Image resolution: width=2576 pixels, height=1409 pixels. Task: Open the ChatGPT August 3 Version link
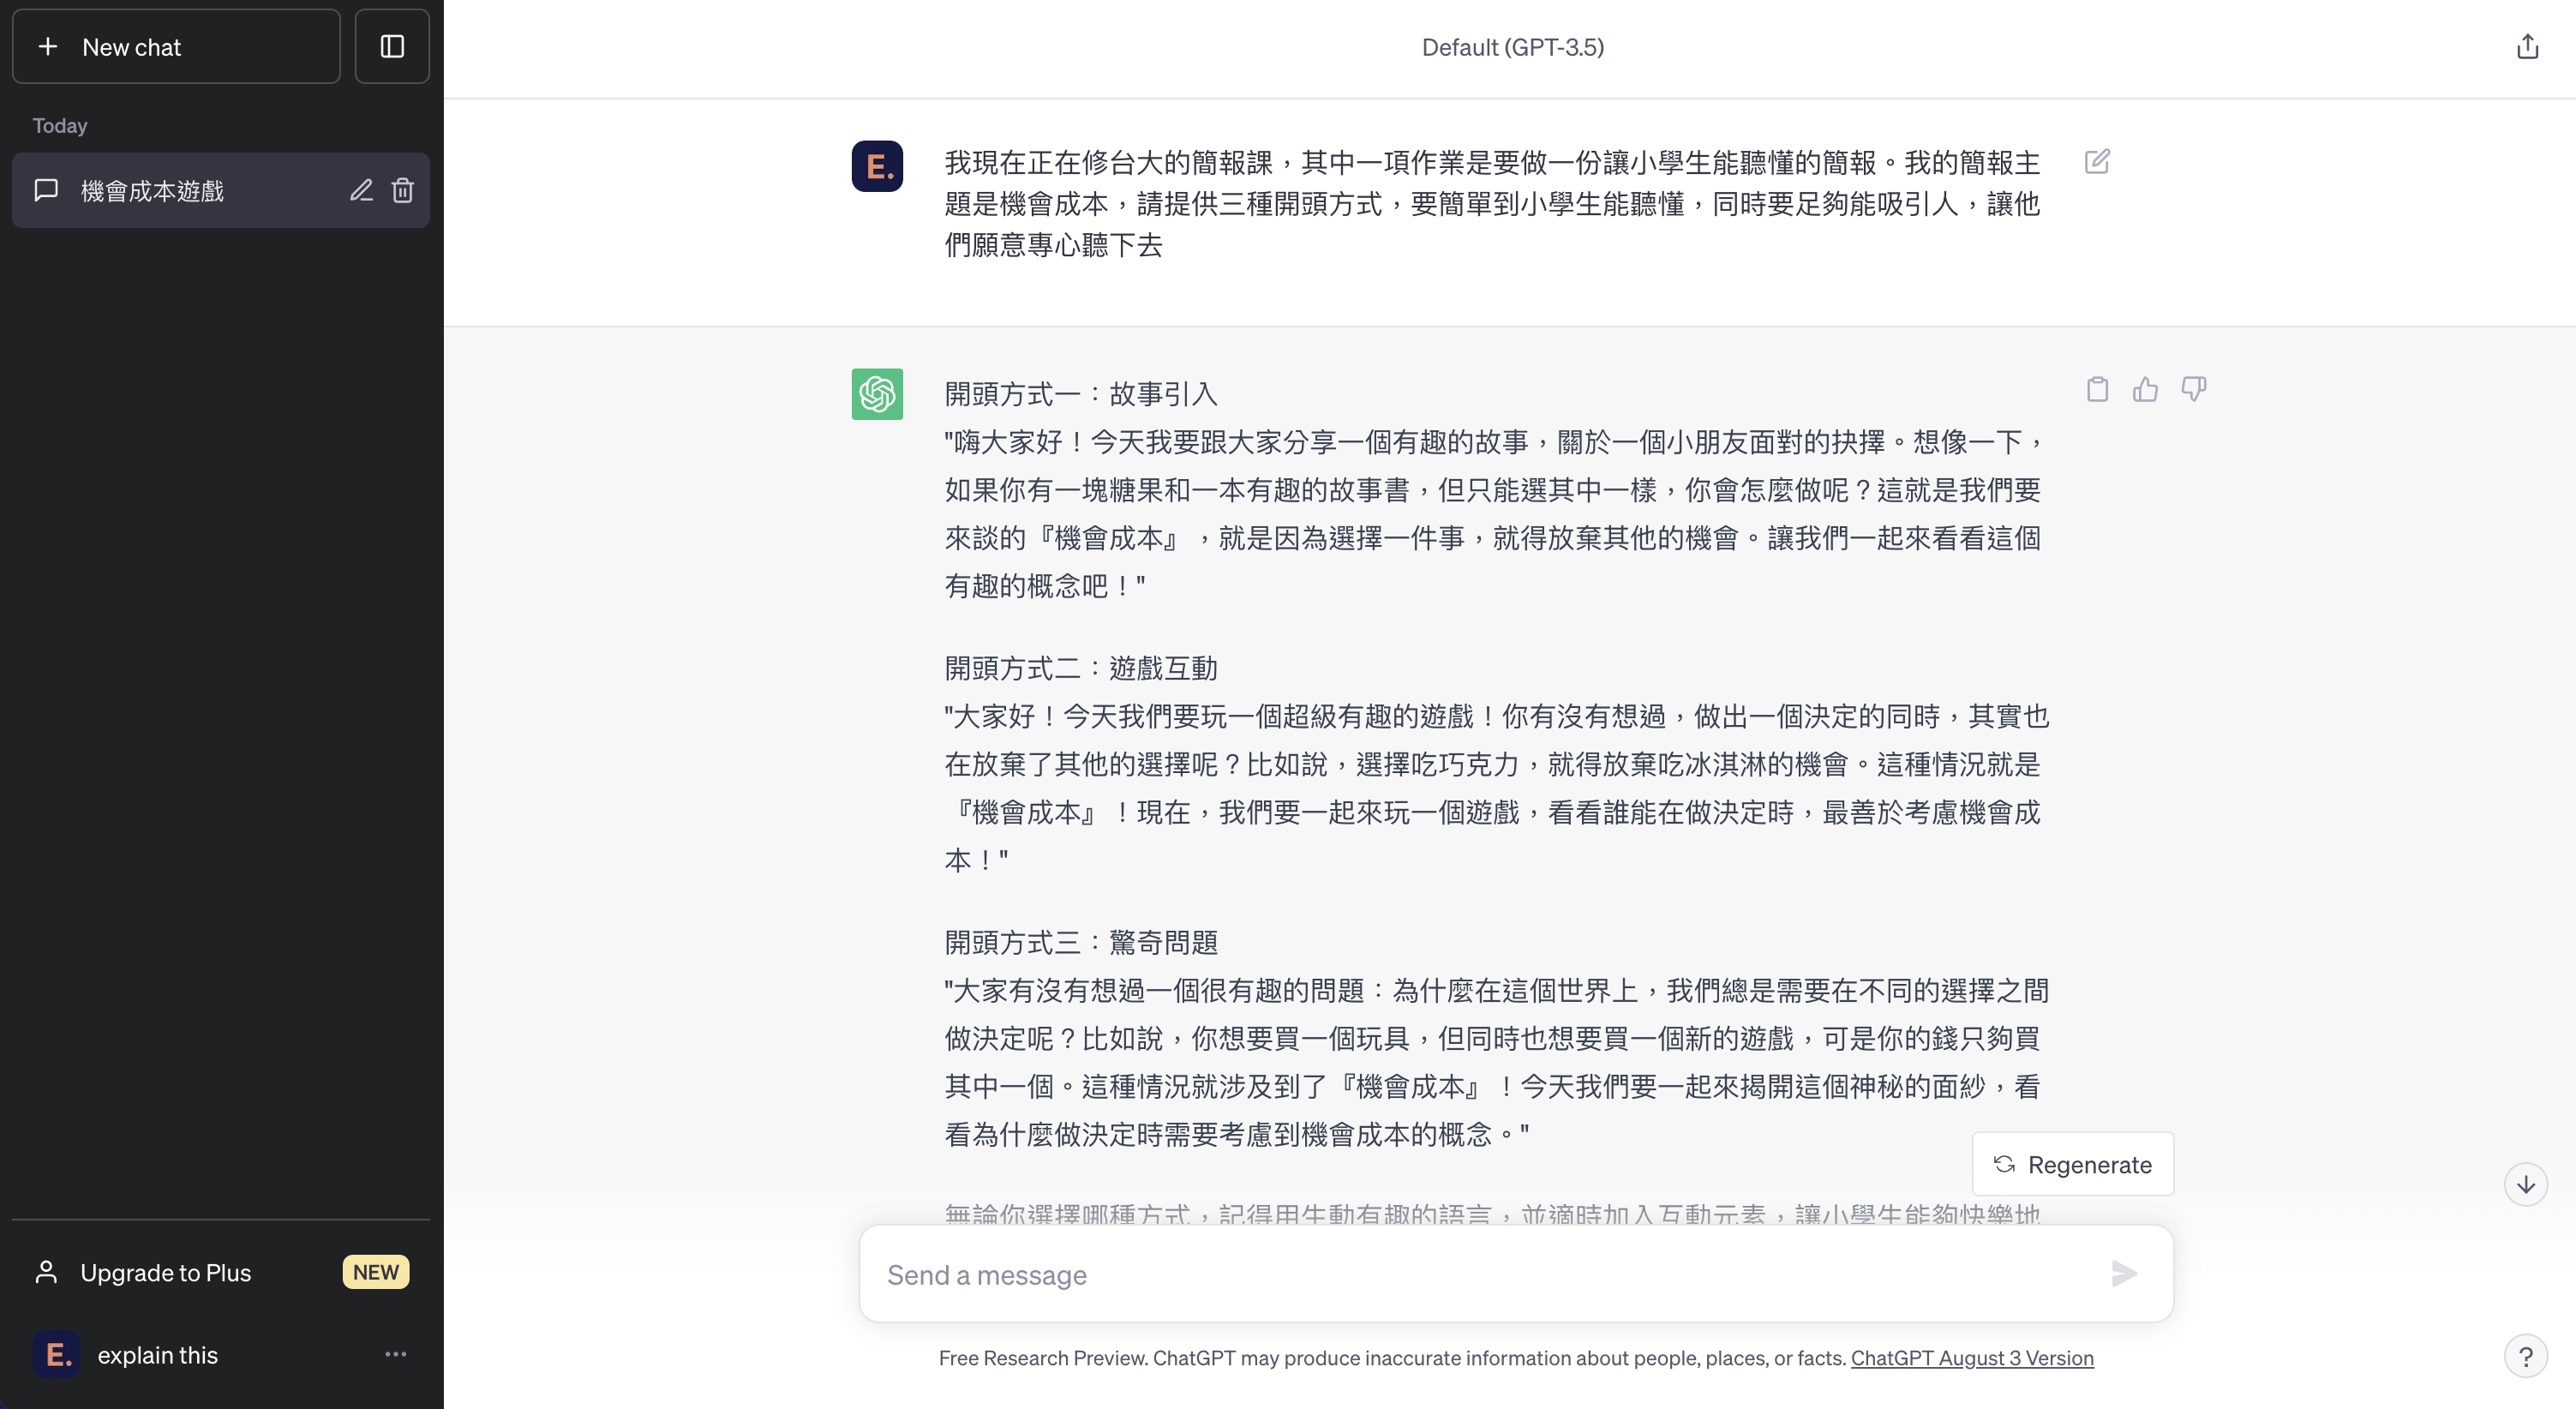pos(1972,1358)
